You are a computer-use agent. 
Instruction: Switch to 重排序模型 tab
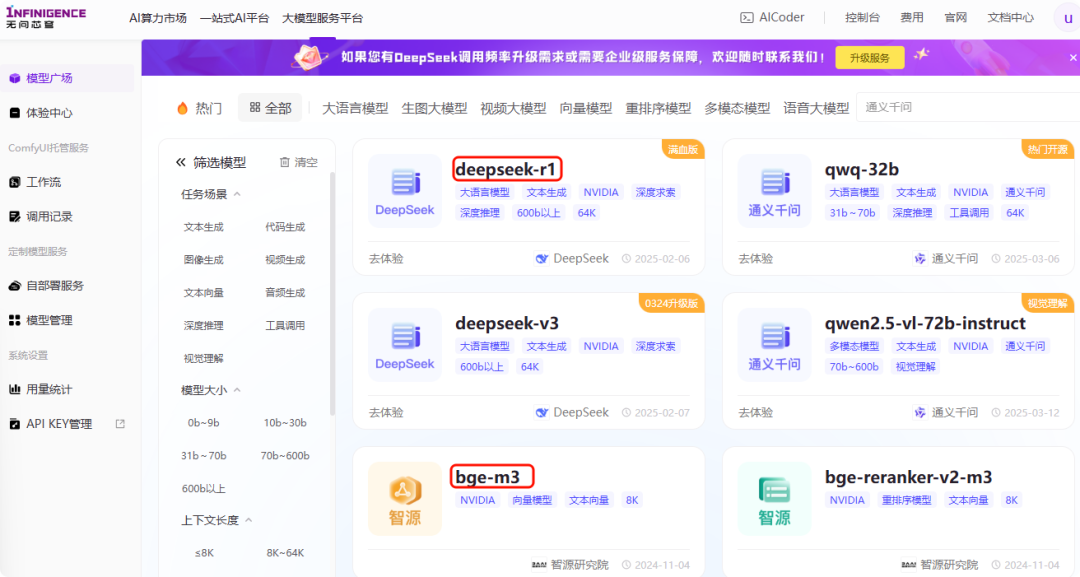point(658,108)
